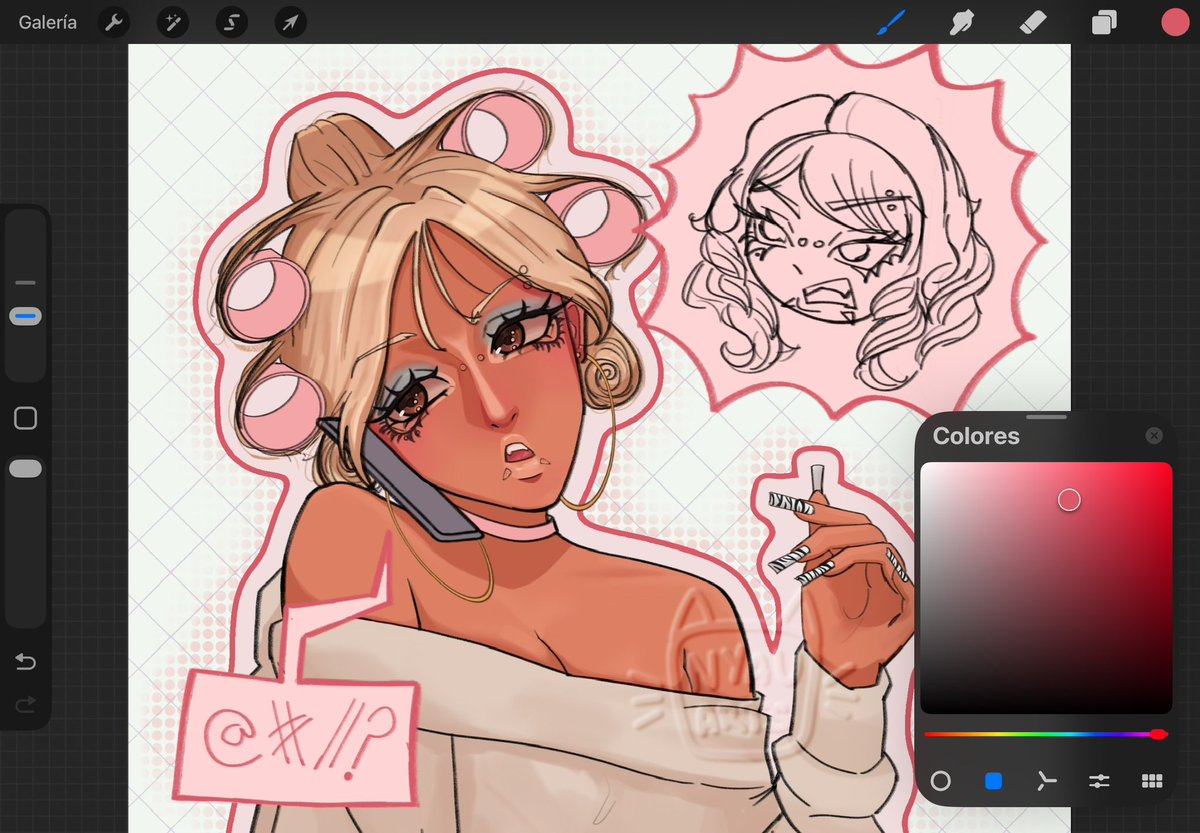Click the hue slider in Colores panel
Screen dimensions: 1200x833
pyautogui.click(x=1045, y=734)
